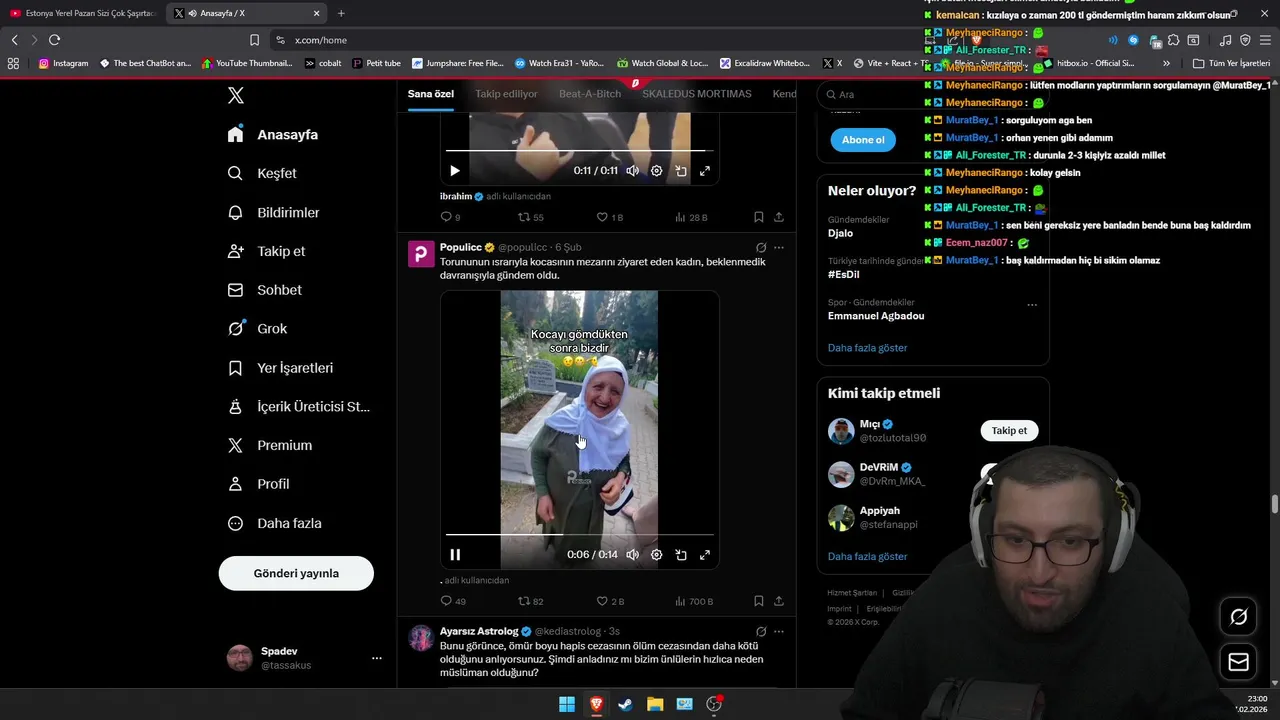1280x720 pixels.
Task: Pause the Populicc video
Action: tap(455, 555)
